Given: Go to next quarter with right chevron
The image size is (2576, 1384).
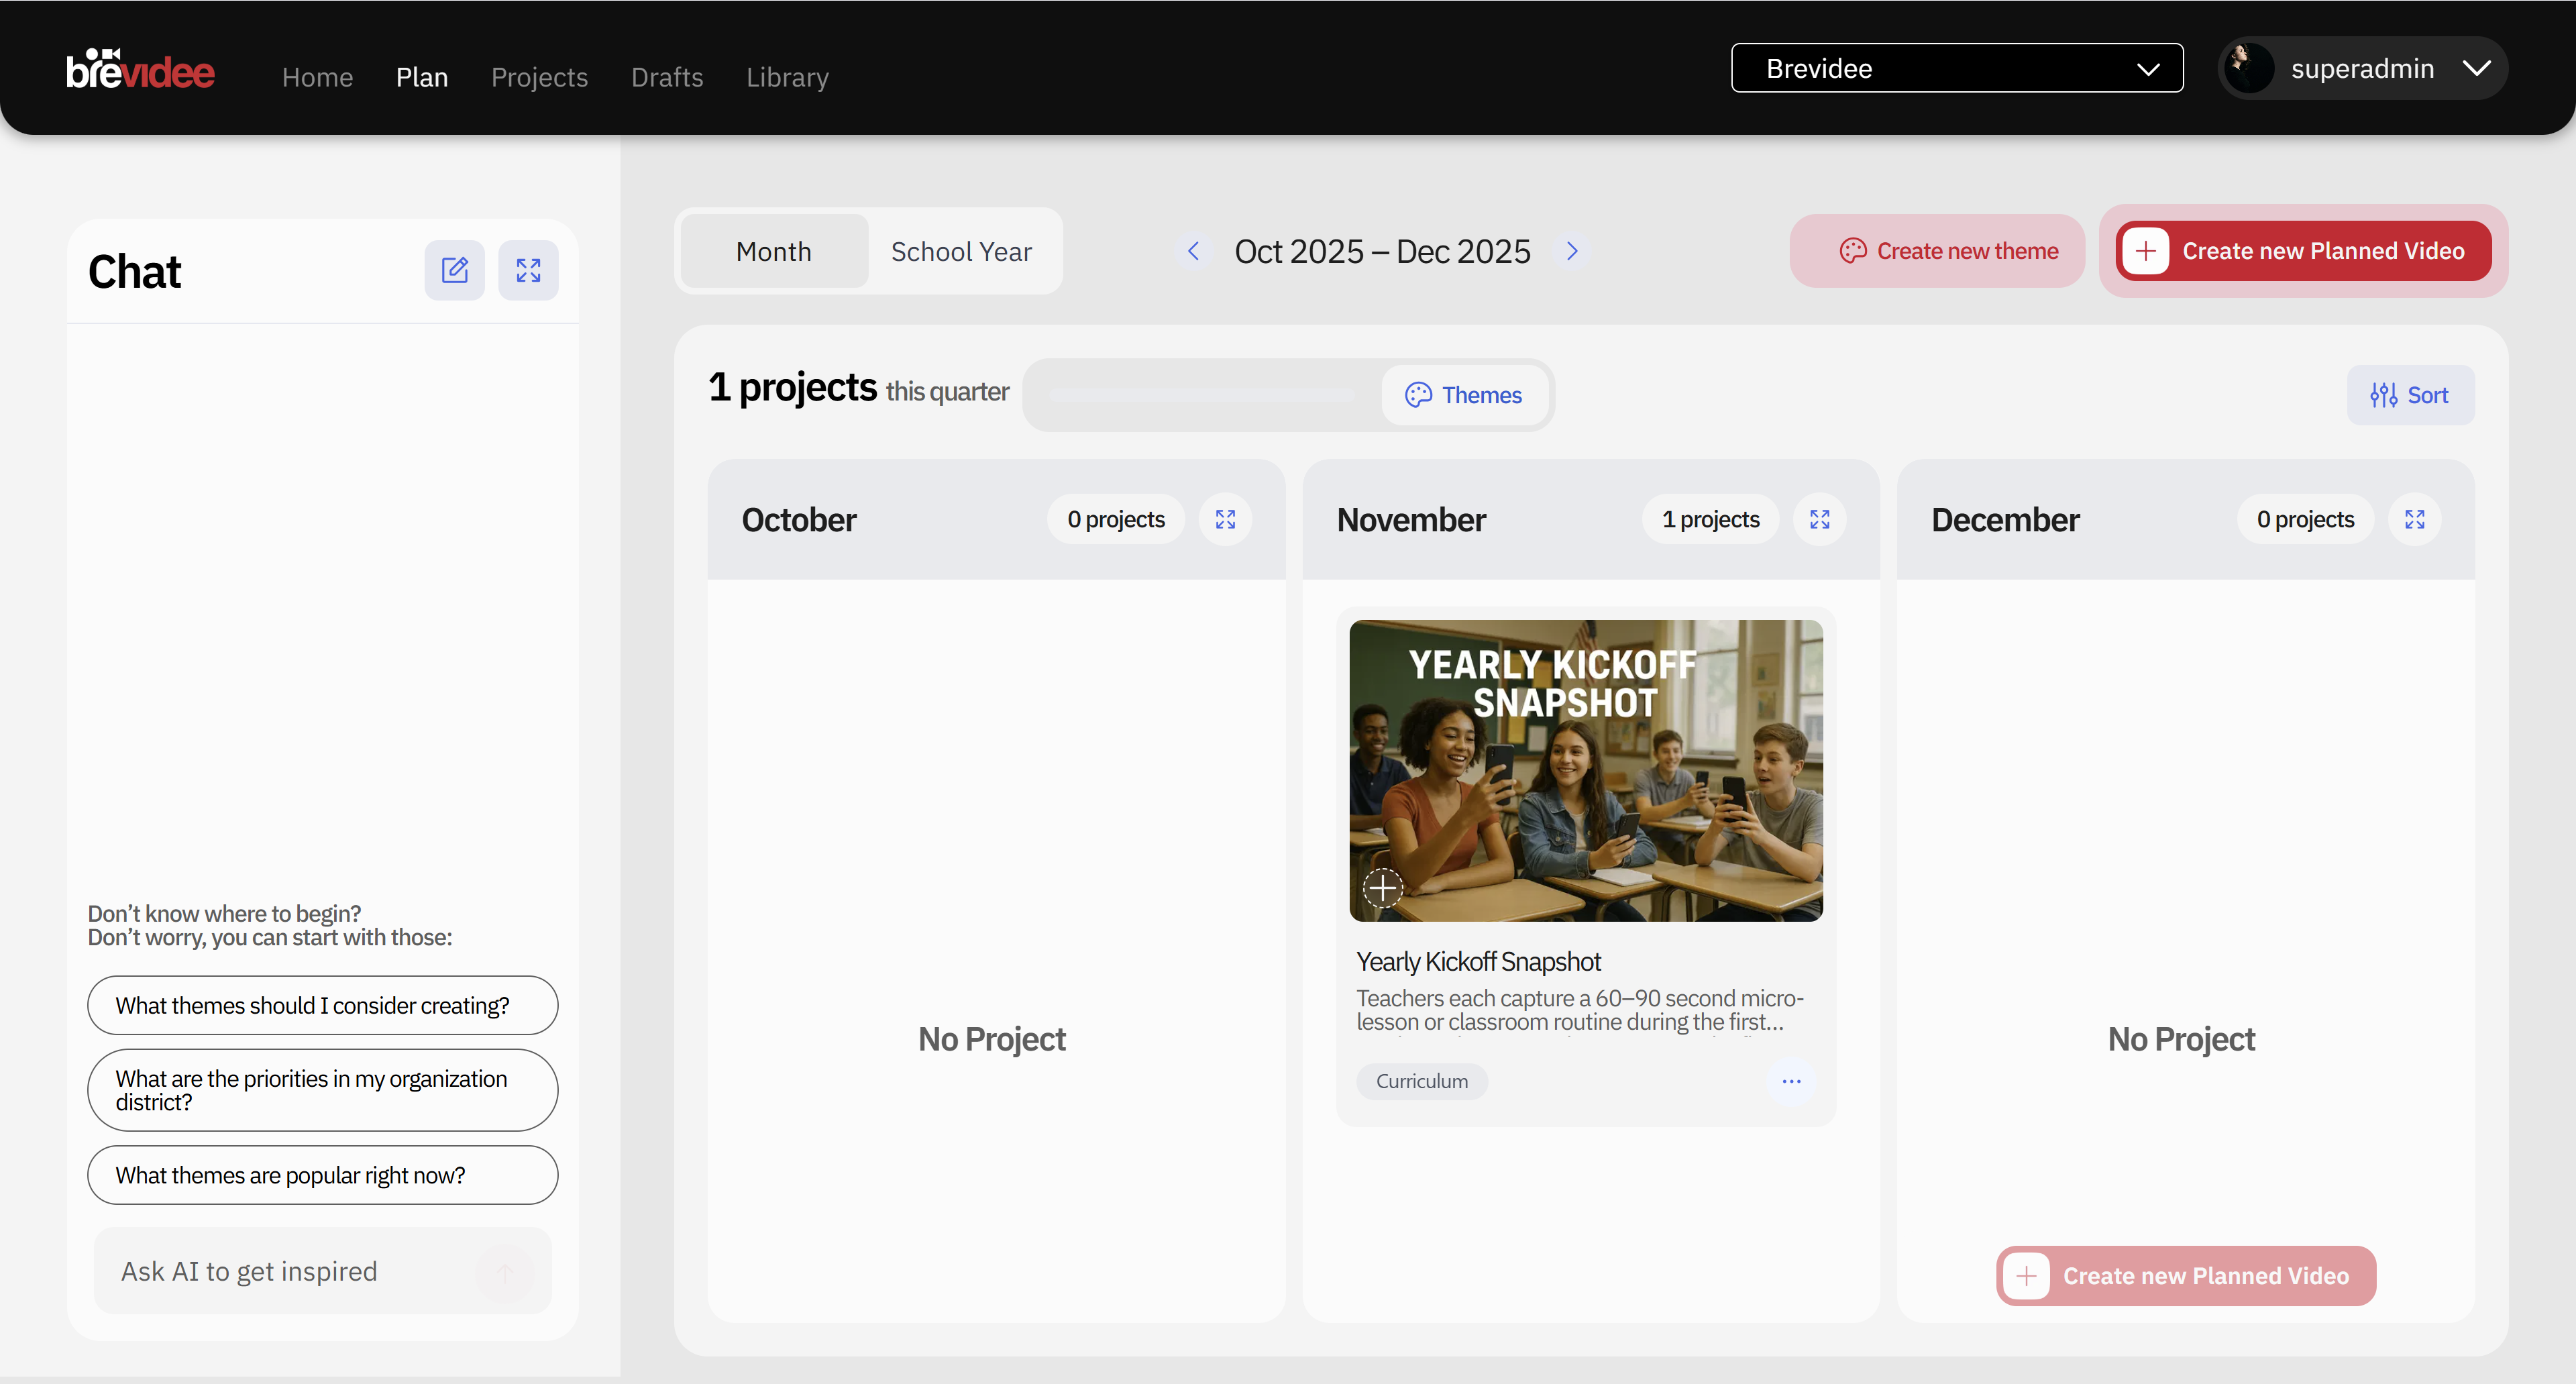Looking at the screenshot, I should pyautogui.click(x=1572, y=251).
